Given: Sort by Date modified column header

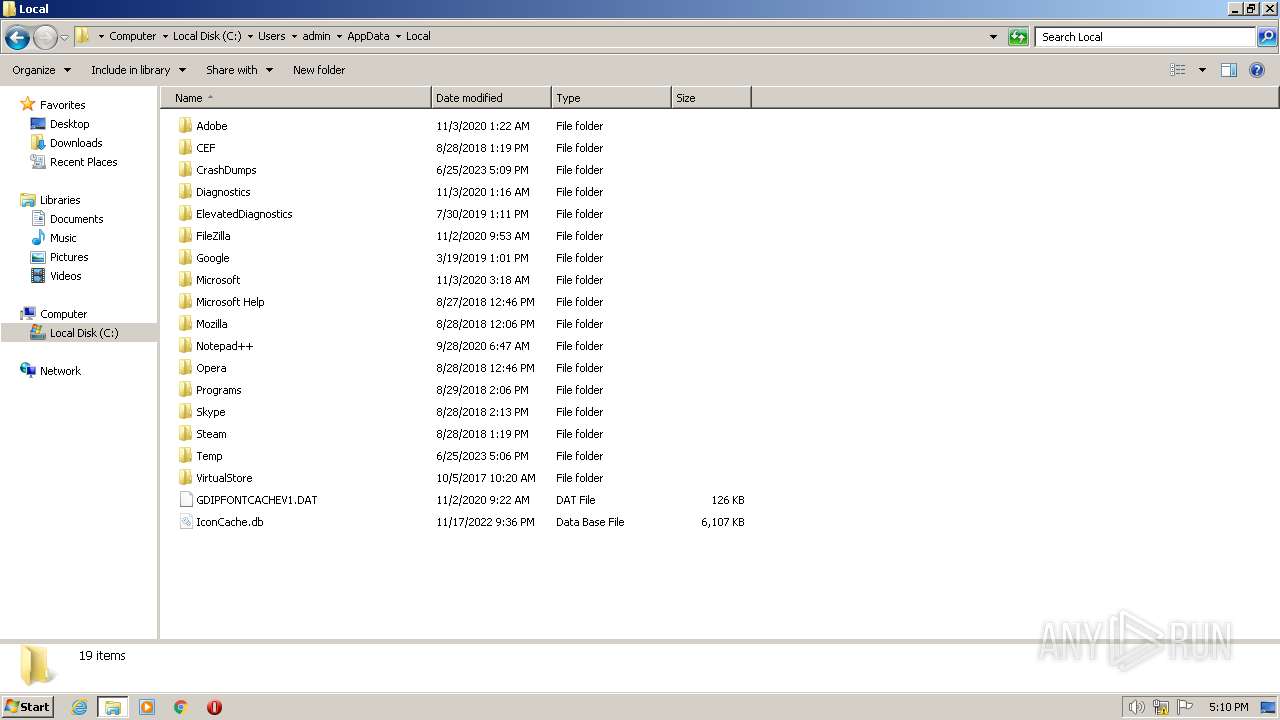Looking at the screenshot, I should pyautogui.click(x=491, y=98).
